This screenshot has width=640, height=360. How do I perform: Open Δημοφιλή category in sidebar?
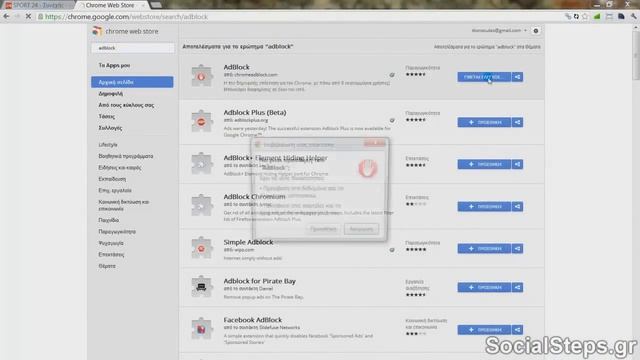111,93
